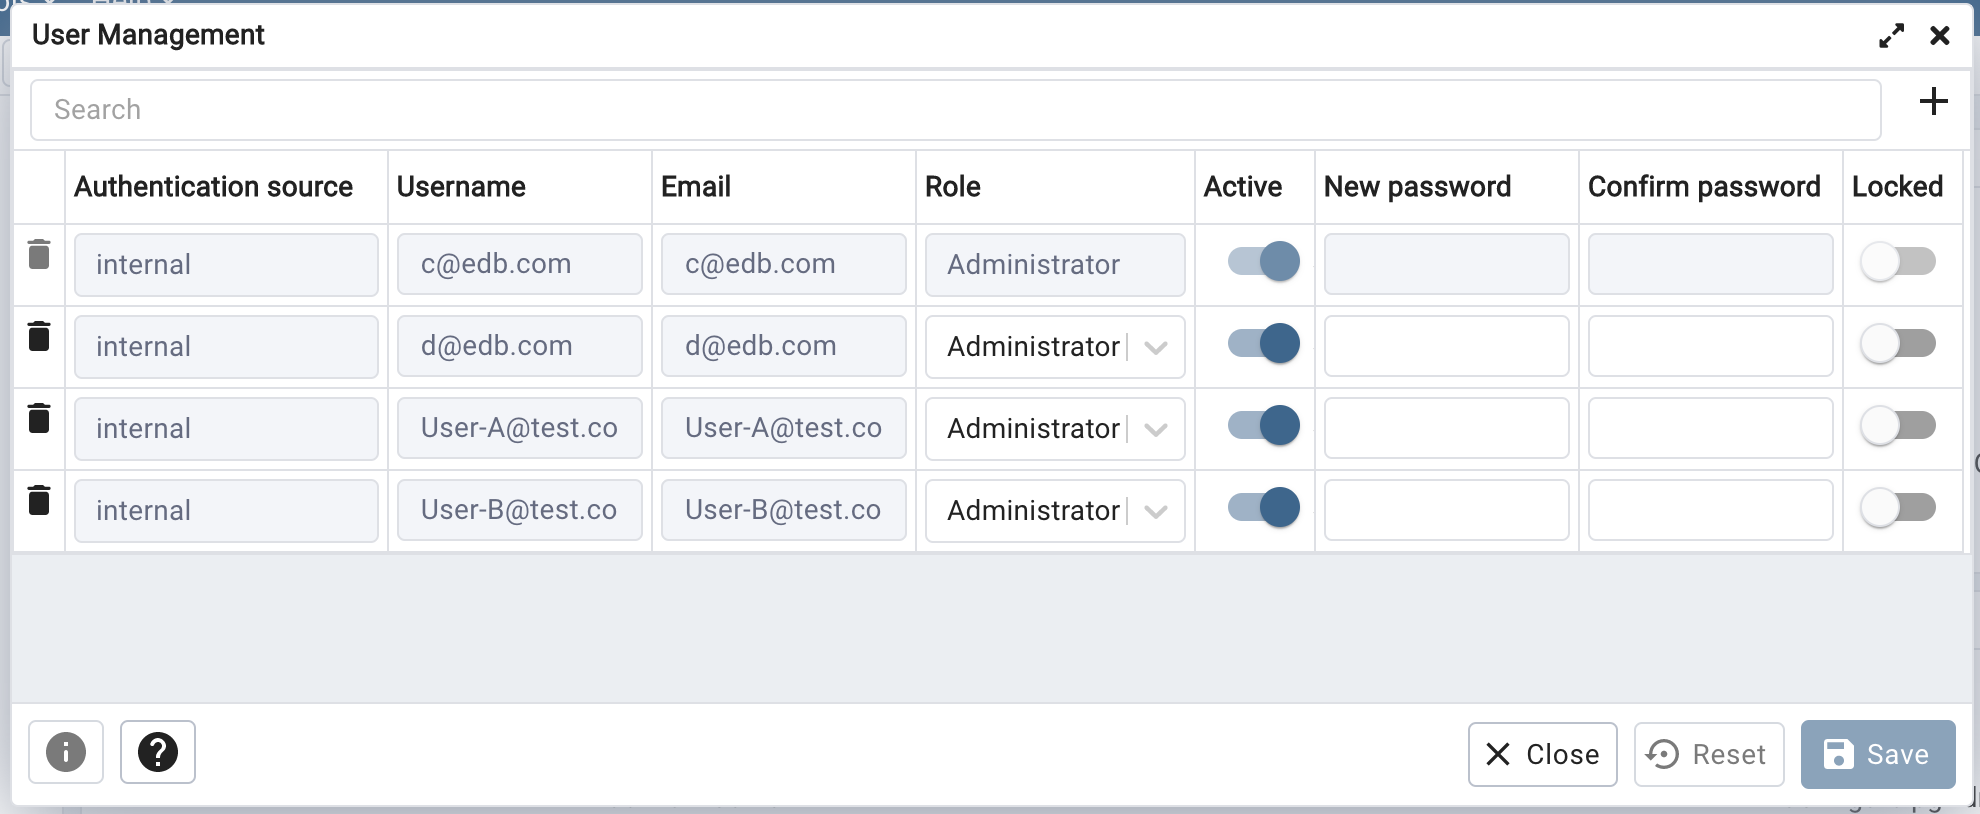Delete the d@edb.com user row
This screenshot has width=1980, height=814.
pos(39,336)
